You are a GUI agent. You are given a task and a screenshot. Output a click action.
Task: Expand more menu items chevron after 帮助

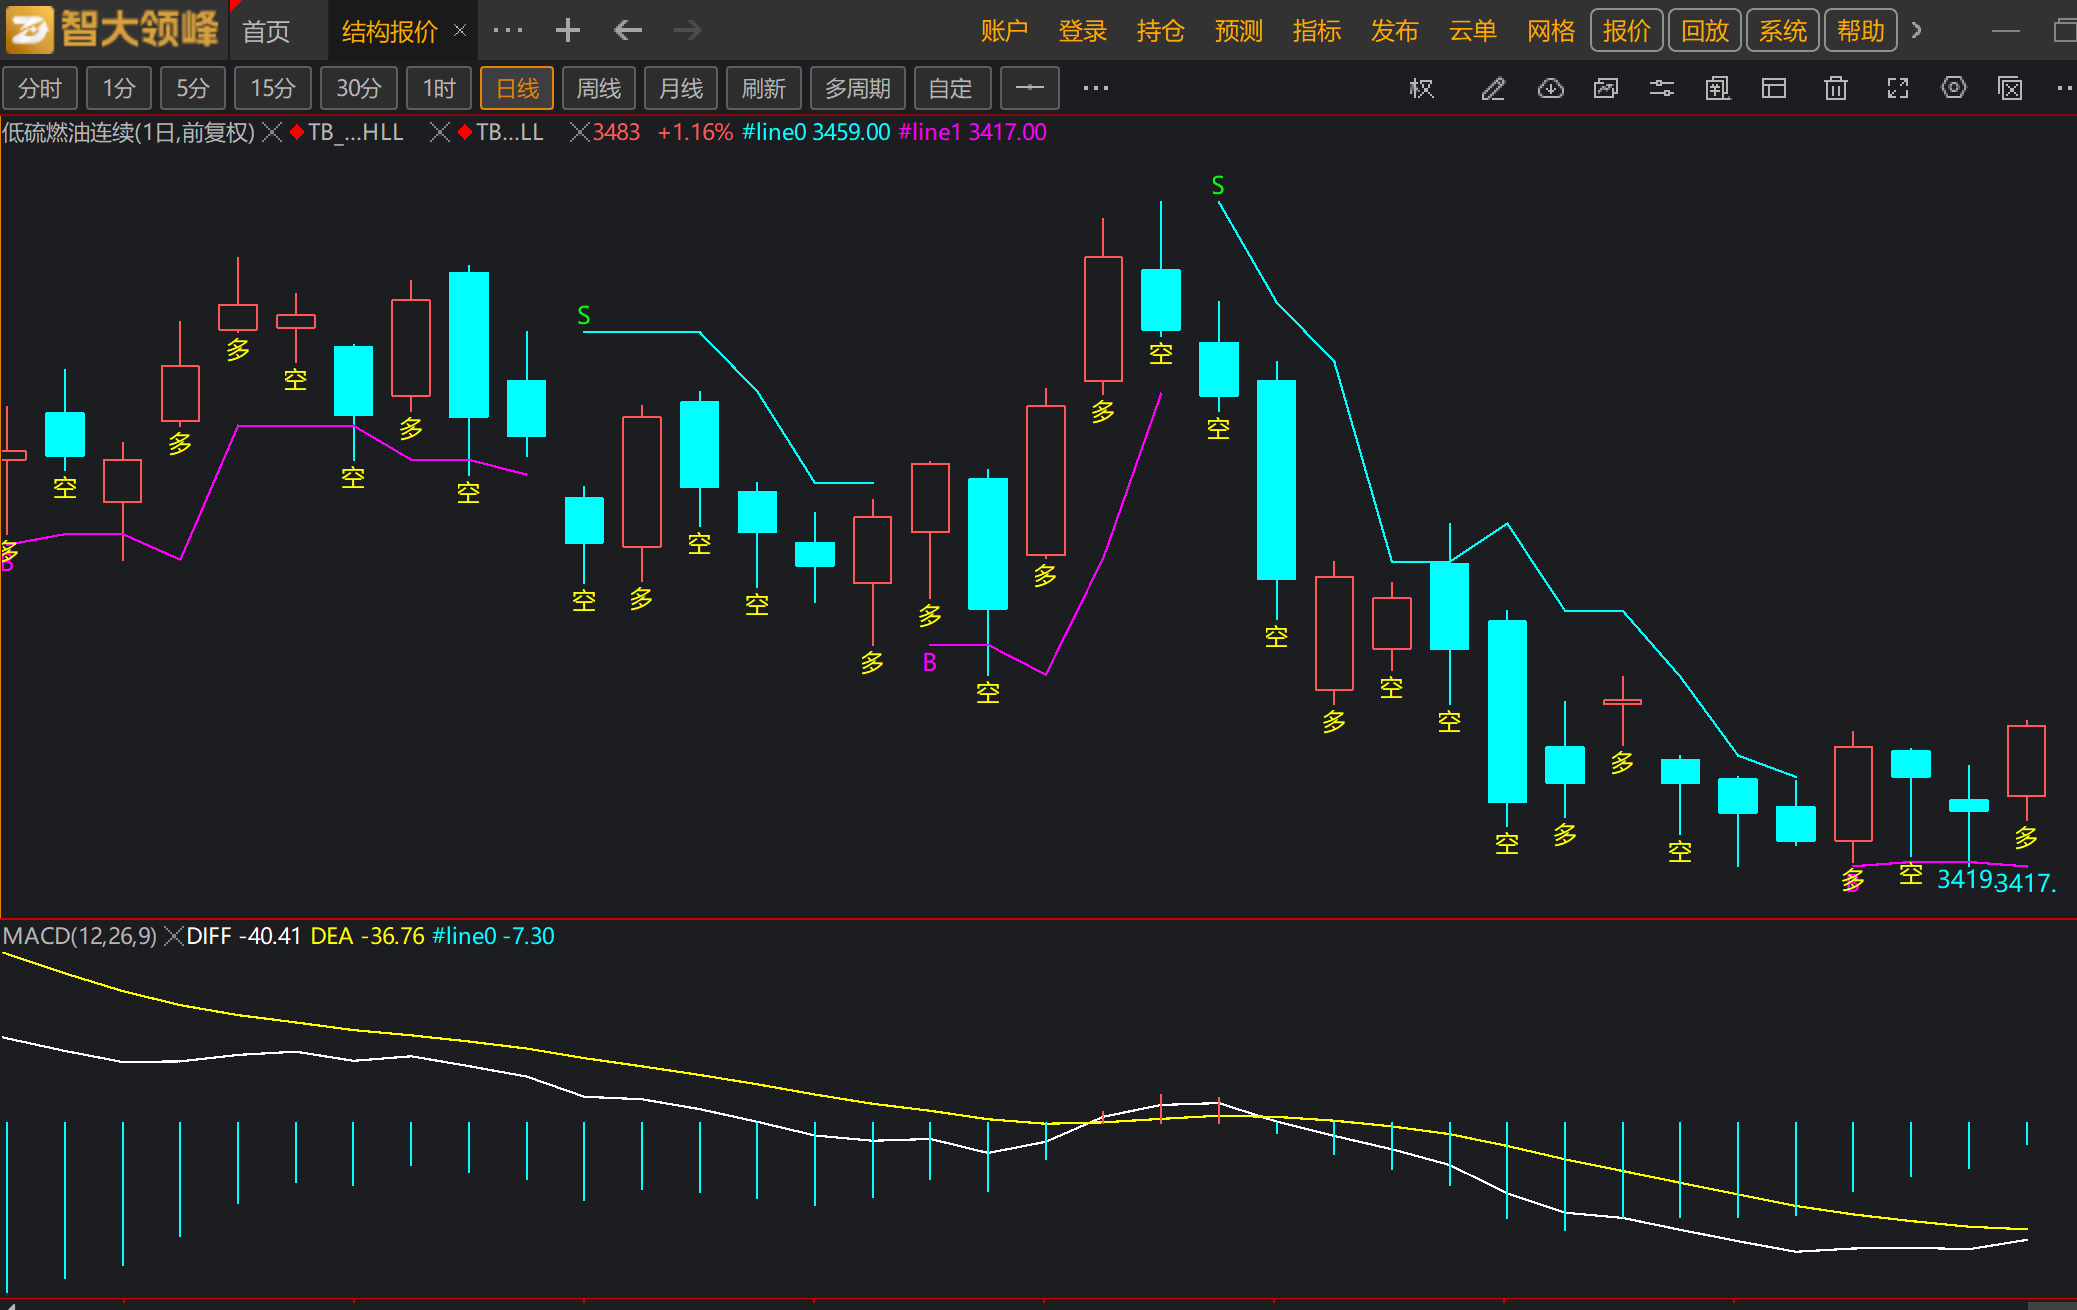[x=1916, y=31]
